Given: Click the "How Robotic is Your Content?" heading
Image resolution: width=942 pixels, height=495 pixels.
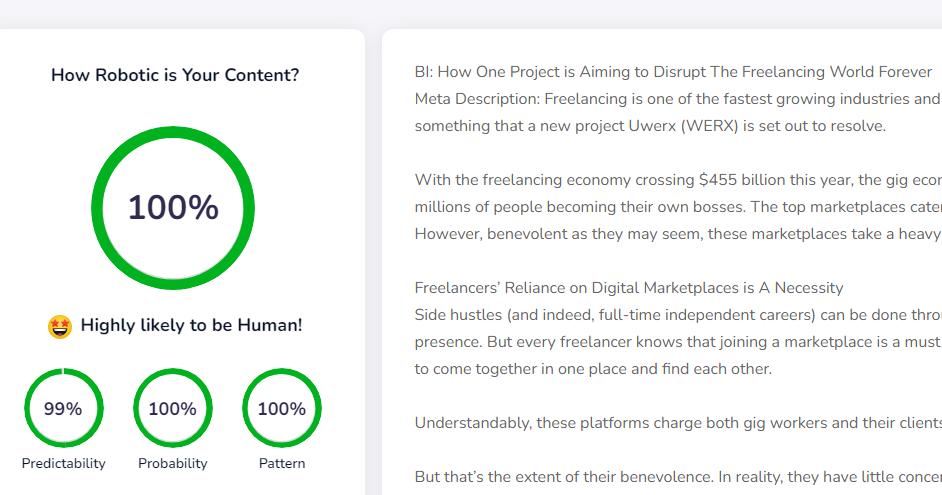Looking at the screenshot, I should [175, 75].
